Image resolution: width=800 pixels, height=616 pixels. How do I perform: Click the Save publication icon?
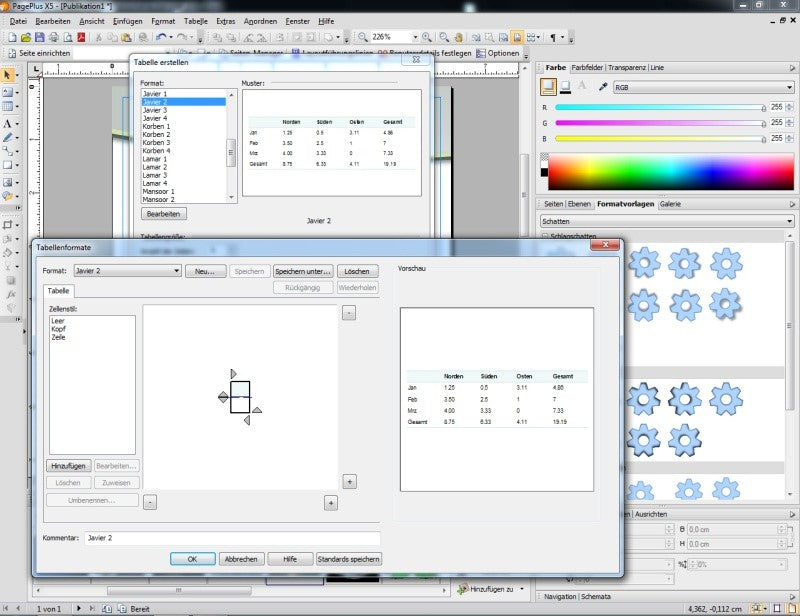tap(40, 37)
